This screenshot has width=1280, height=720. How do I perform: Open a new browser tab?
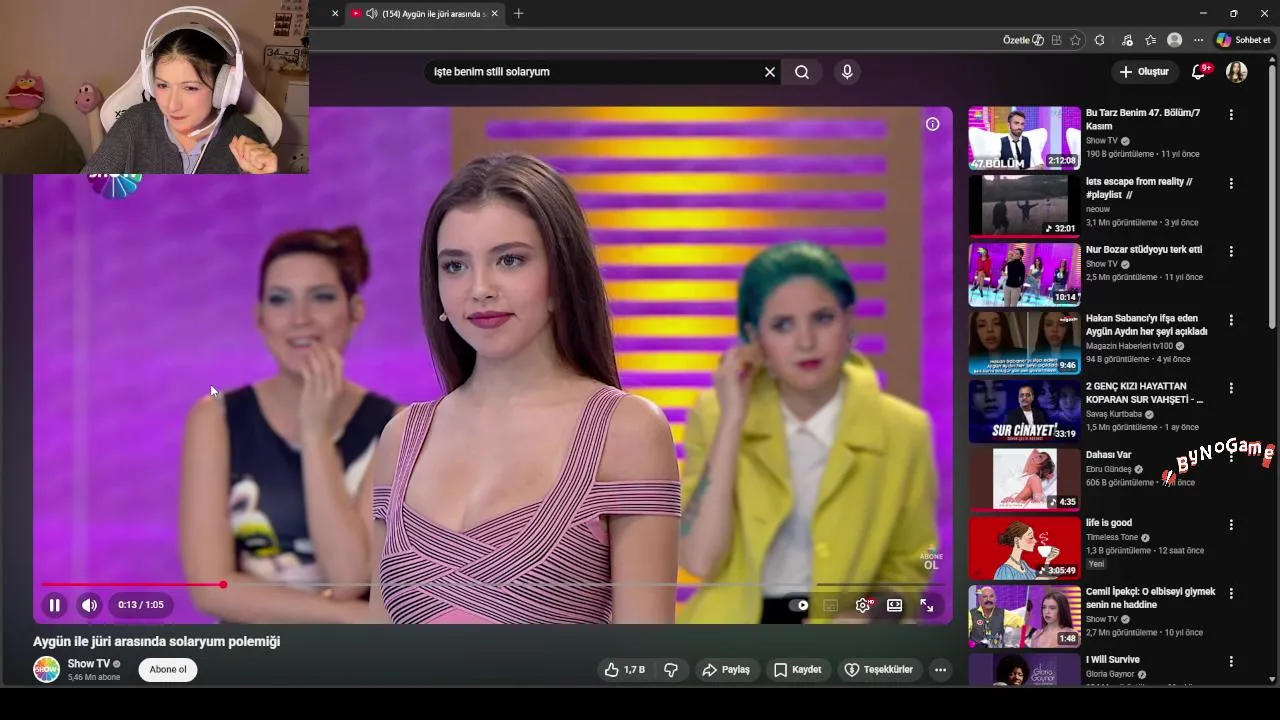point(518,14)
